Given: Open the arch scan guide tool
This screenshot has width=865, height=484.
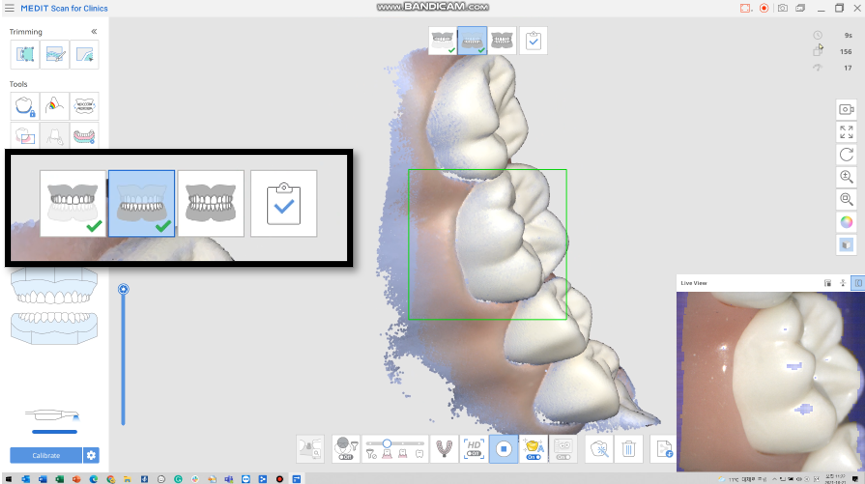Looking at the screenshot, I should coord(444,449).
